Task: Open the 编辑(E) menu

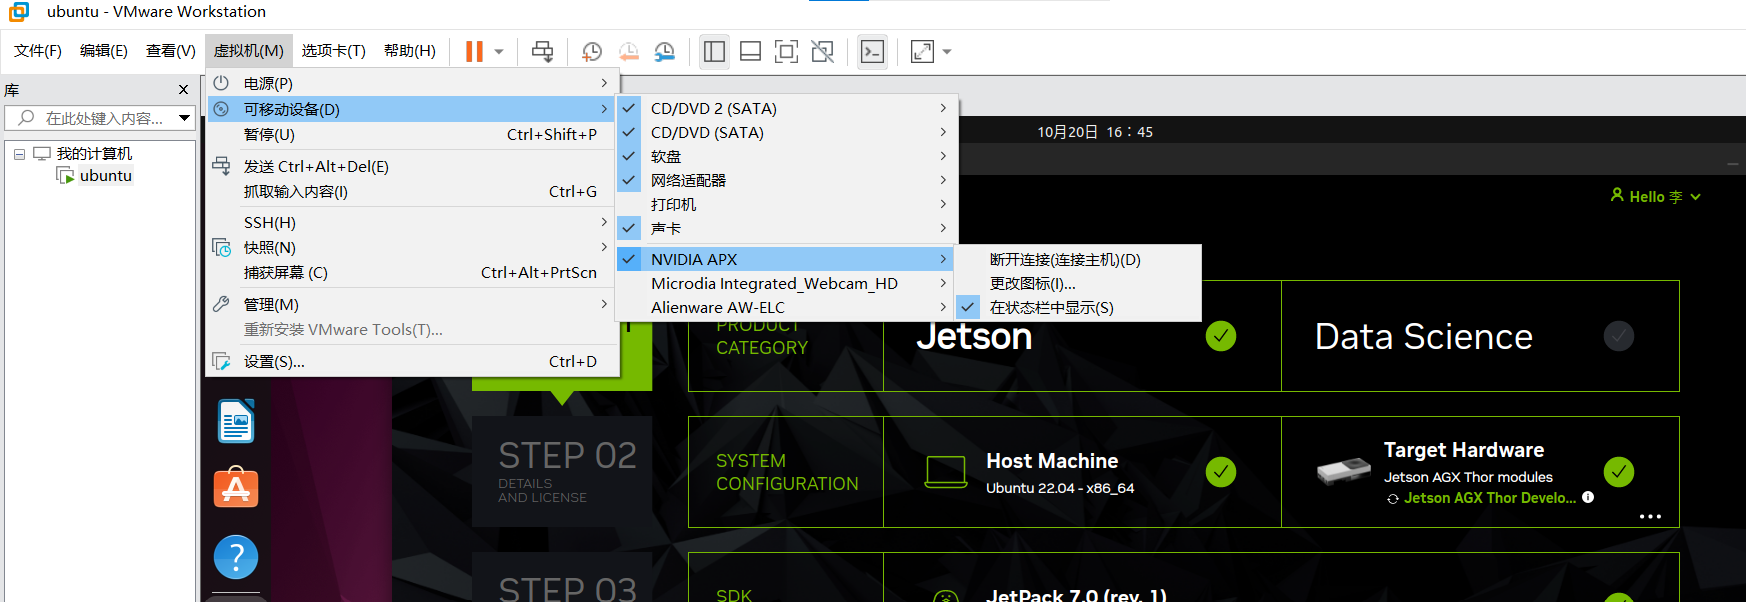Action: point(104,51)
